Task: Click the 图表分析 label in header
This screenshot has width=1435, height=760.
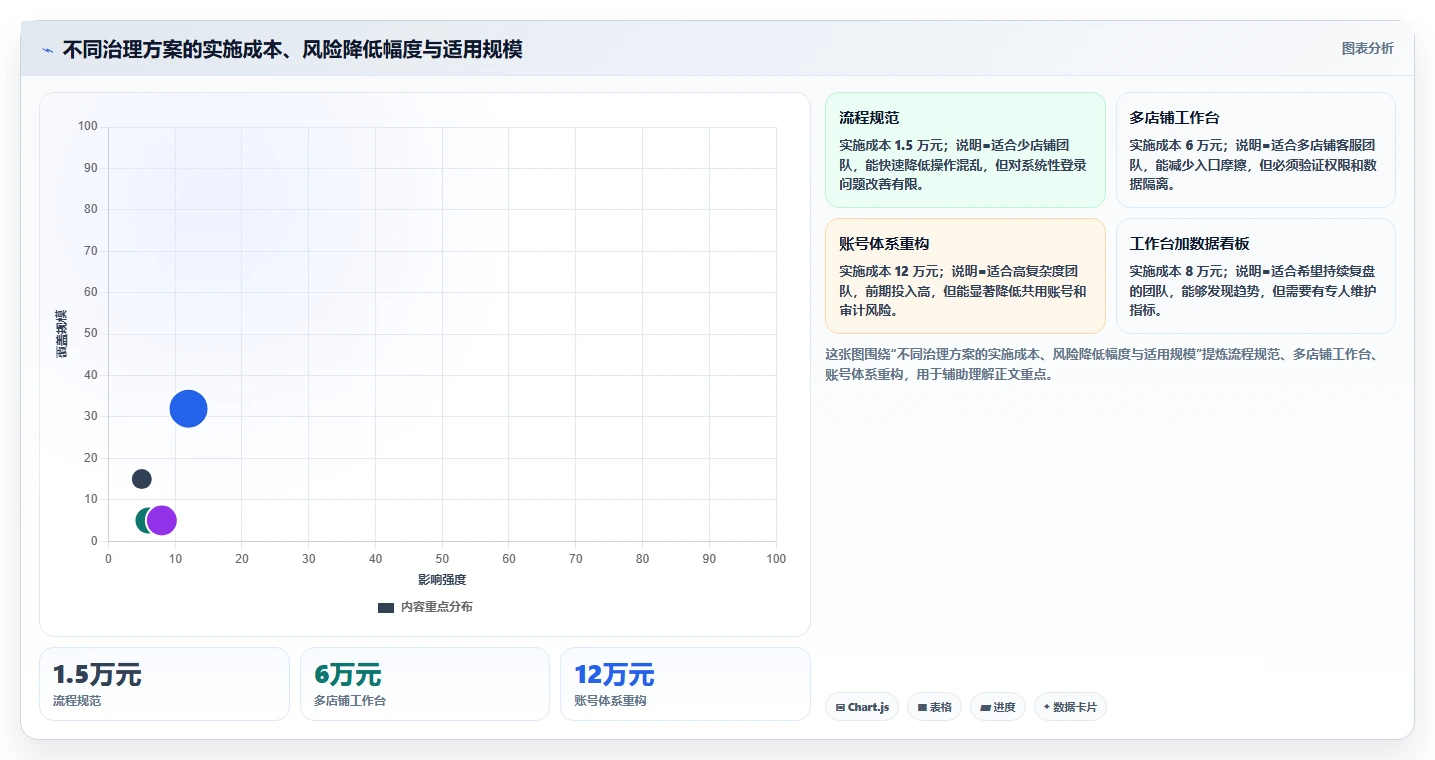Action: (1367, 48)
